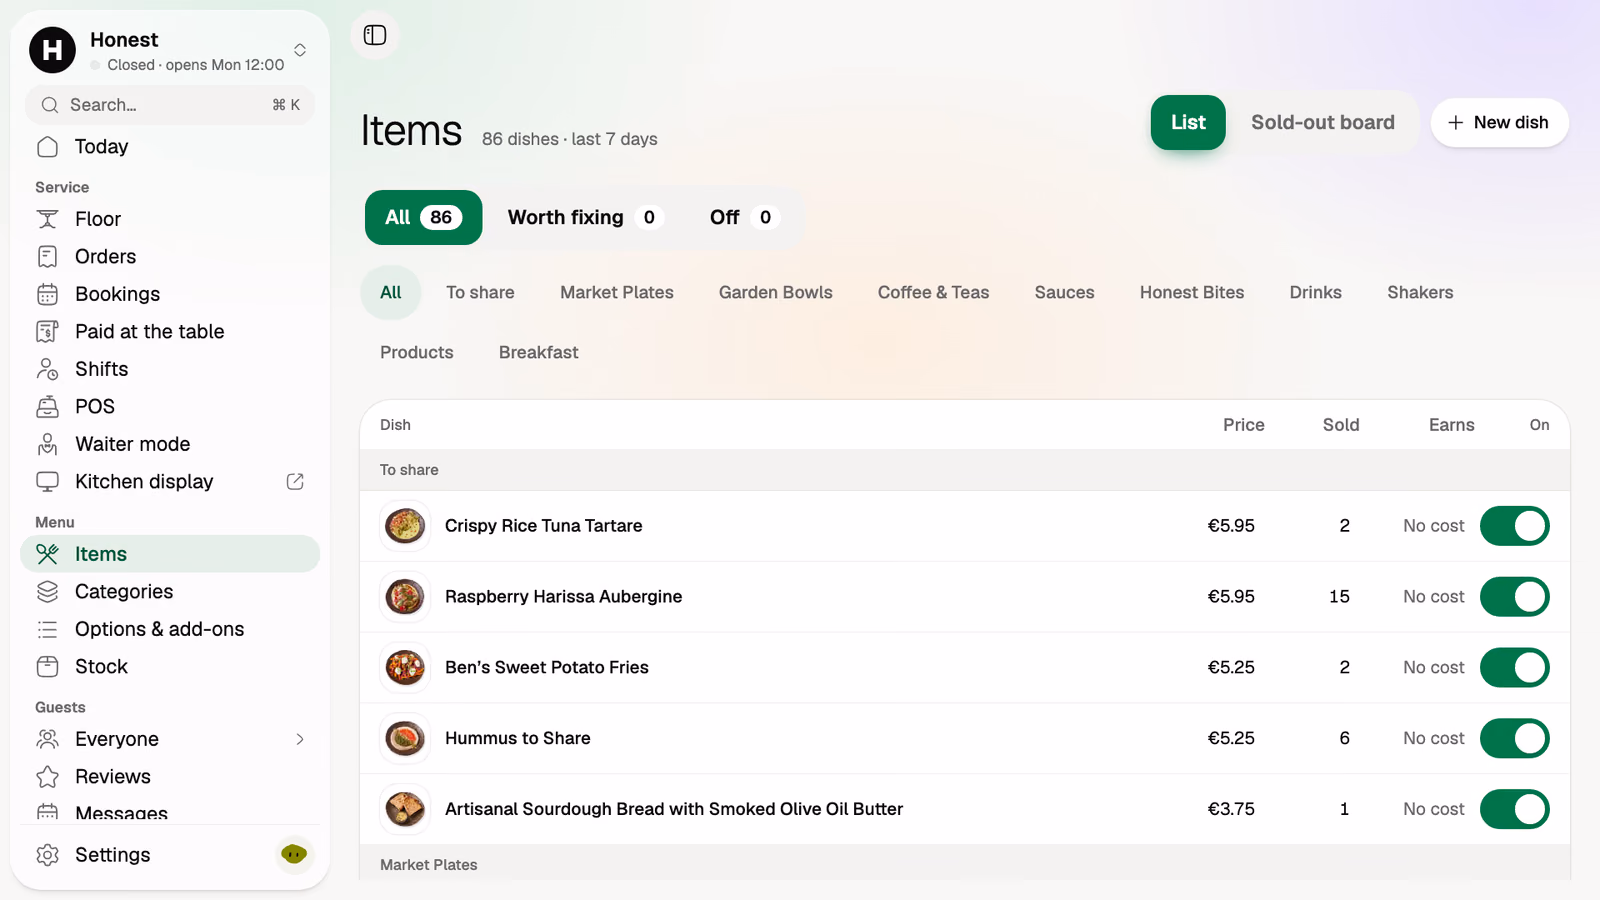Open POS via its register icon
The width and height of the screenshot is (1600, 900).
[47, 407]
